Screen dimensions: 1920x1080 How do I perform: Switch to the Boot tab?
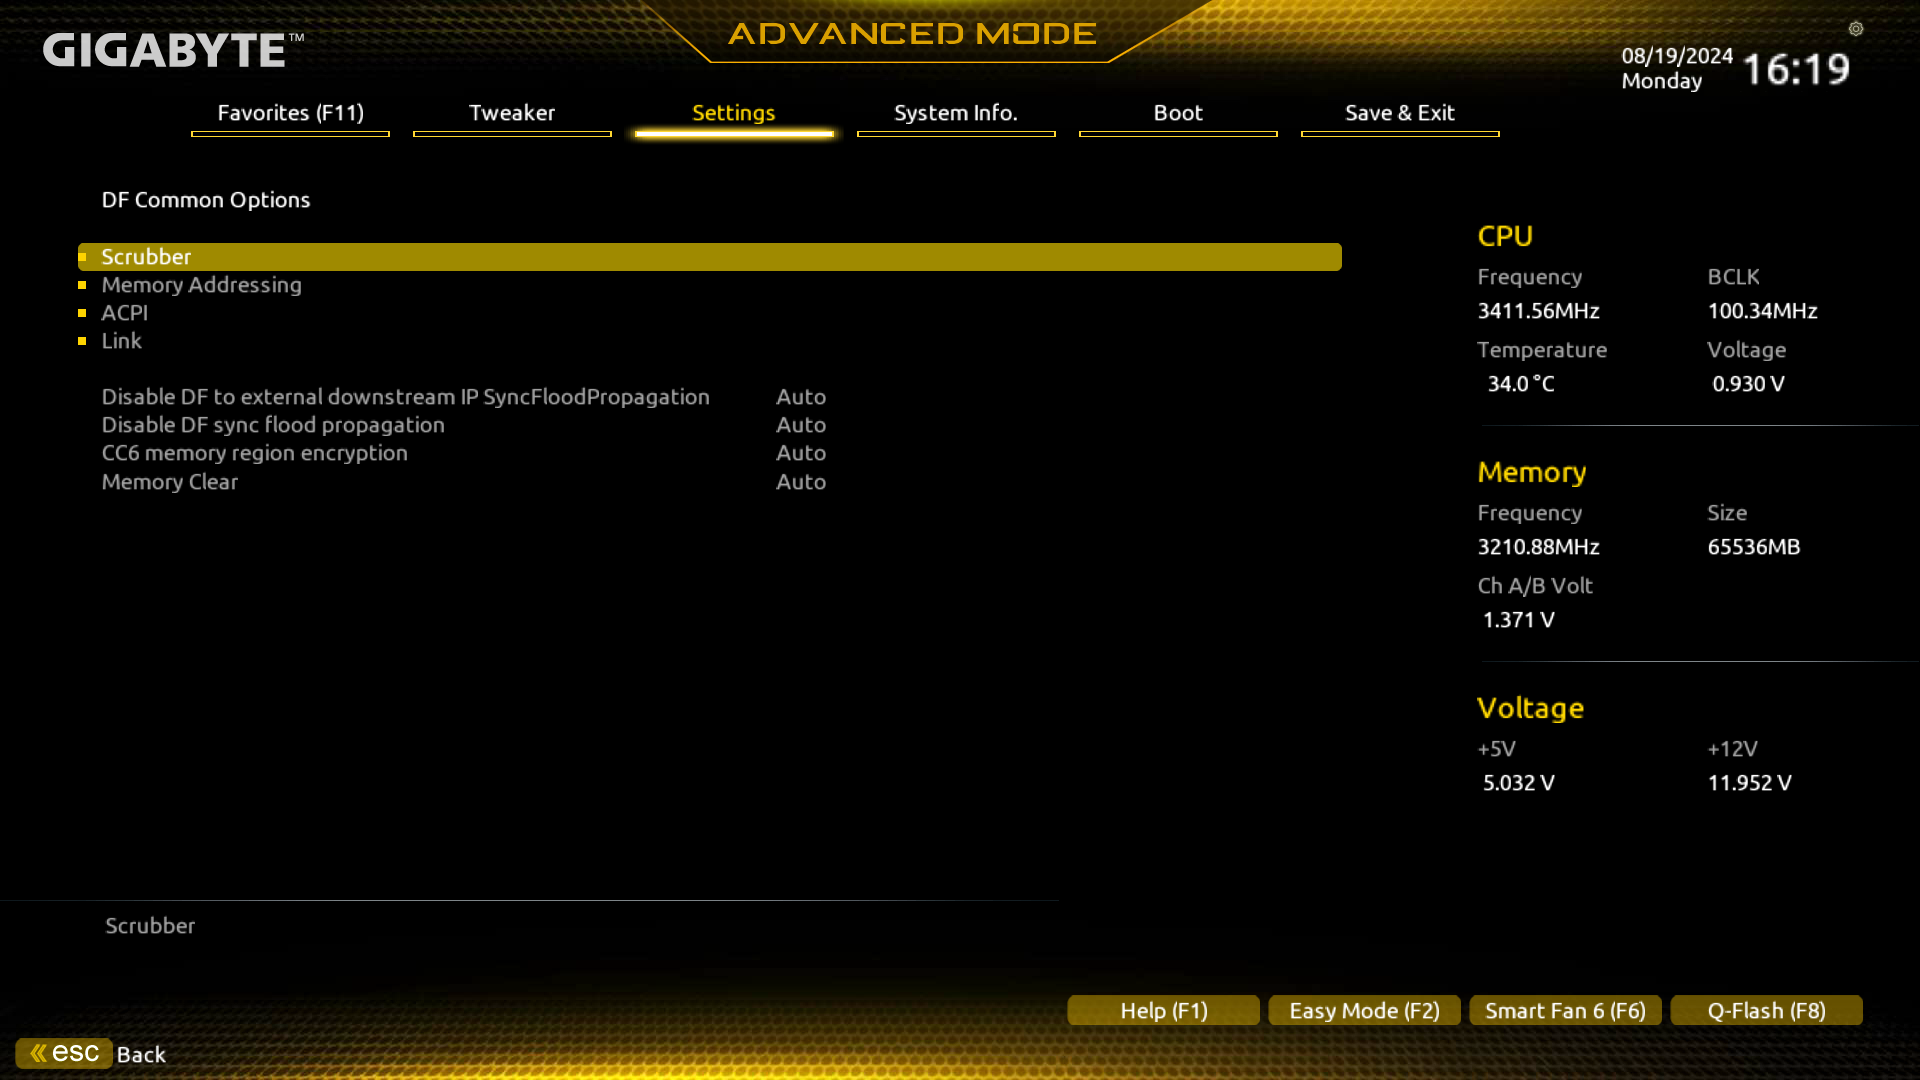(x=1177, y=113)
